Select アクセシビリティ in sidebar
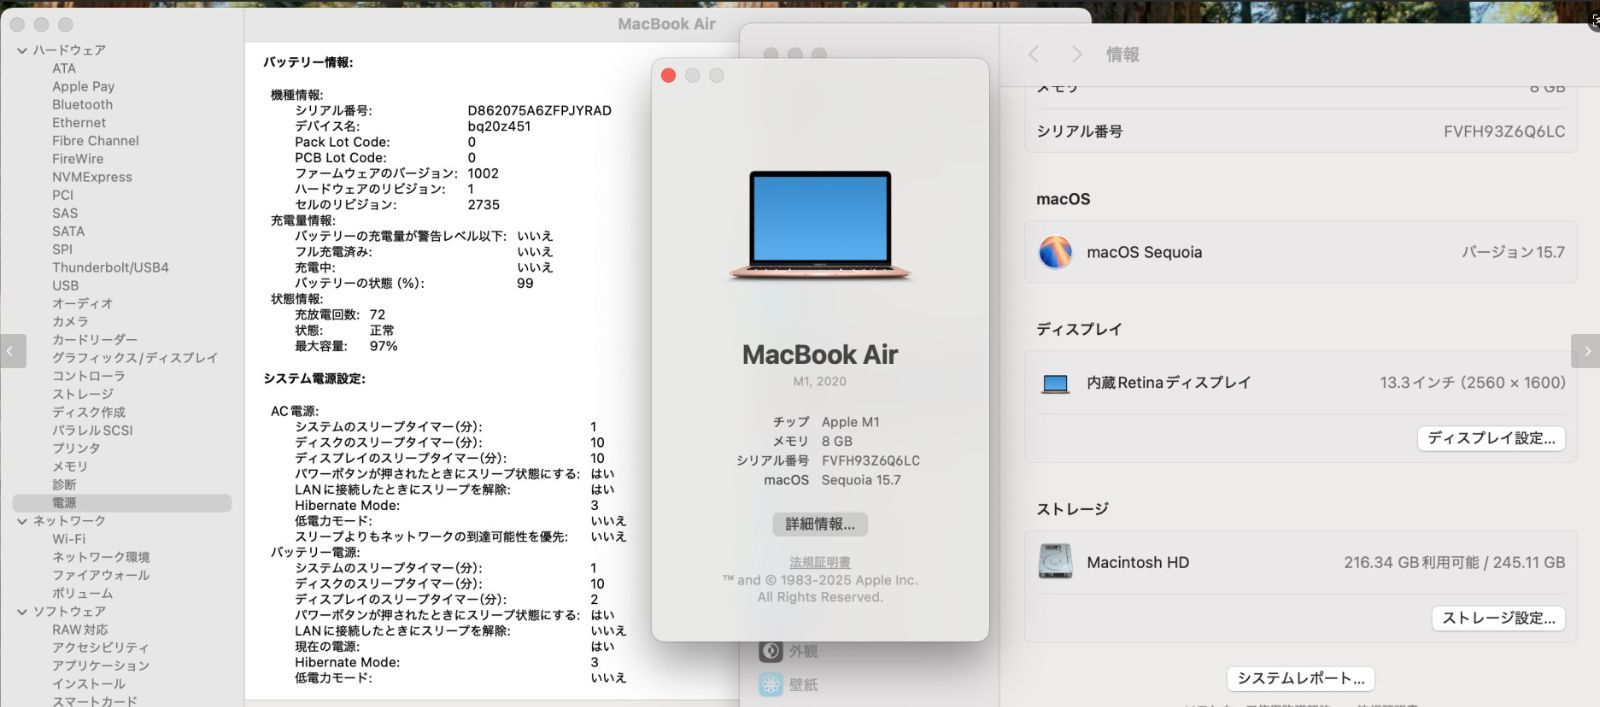Viewport: 1600px width, 707px height. [x=100, y=648]
